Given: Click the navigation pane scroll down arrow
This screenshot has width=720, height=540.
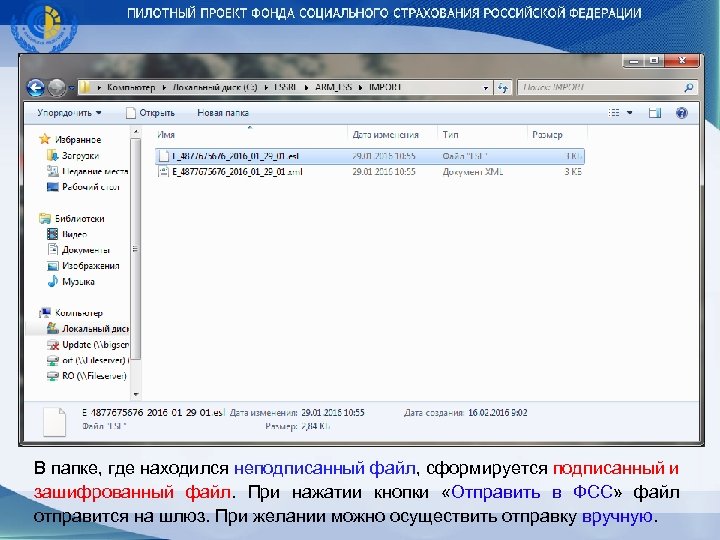Looking at the screenshot, I should pyautogui.click(x=135, y=394).
